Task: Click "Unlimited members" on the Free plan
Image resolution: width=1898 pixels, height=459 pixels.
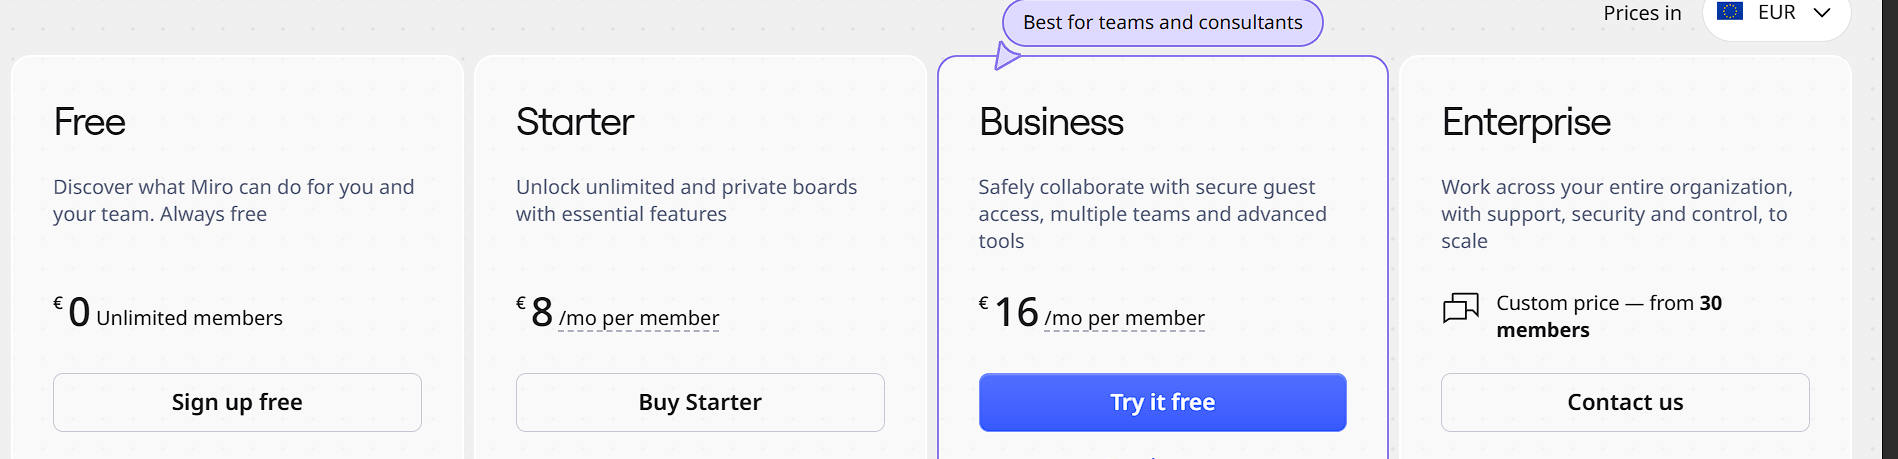Action: 189,318
